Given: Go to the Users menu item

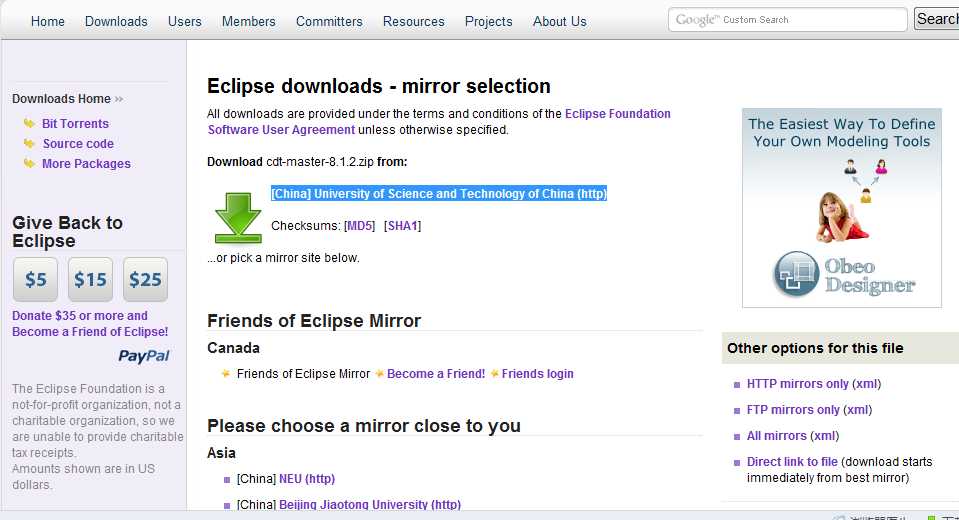Looking at the screenshot, I should click(x=185, y=21).
